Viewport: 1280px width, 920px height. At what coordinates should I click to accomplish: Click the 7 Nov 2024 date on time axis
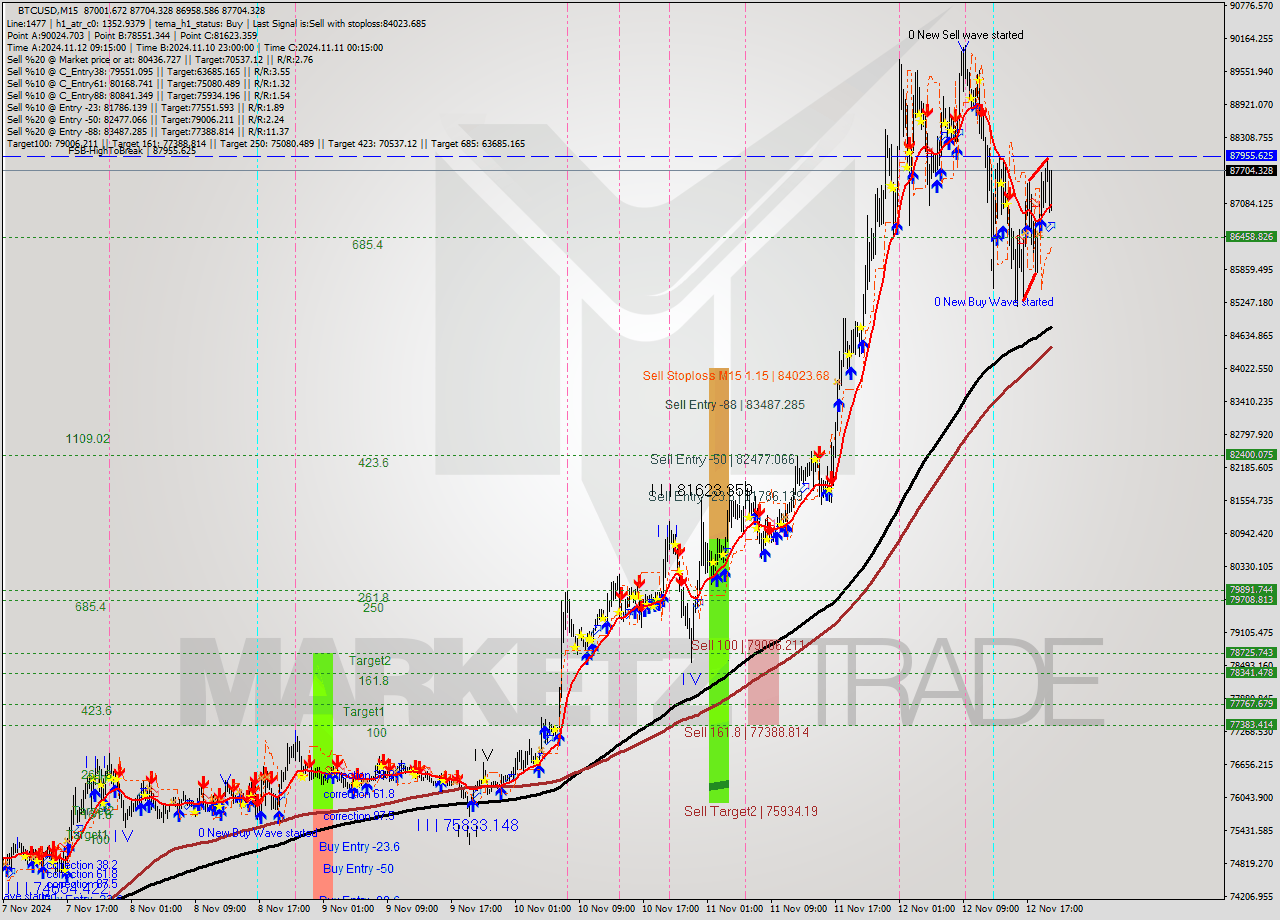(27, 910)
